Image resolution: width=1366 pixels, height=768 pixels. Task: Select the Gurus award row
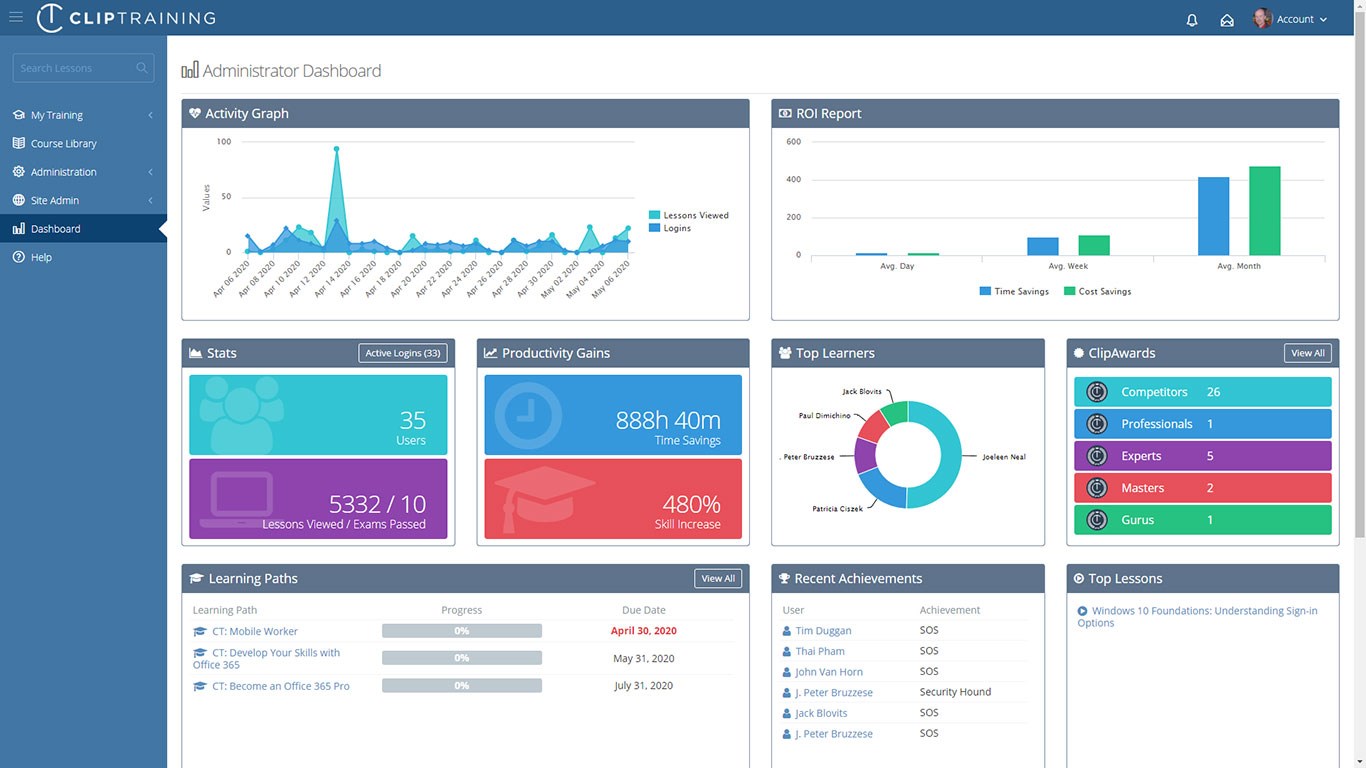coord(1203,520)
